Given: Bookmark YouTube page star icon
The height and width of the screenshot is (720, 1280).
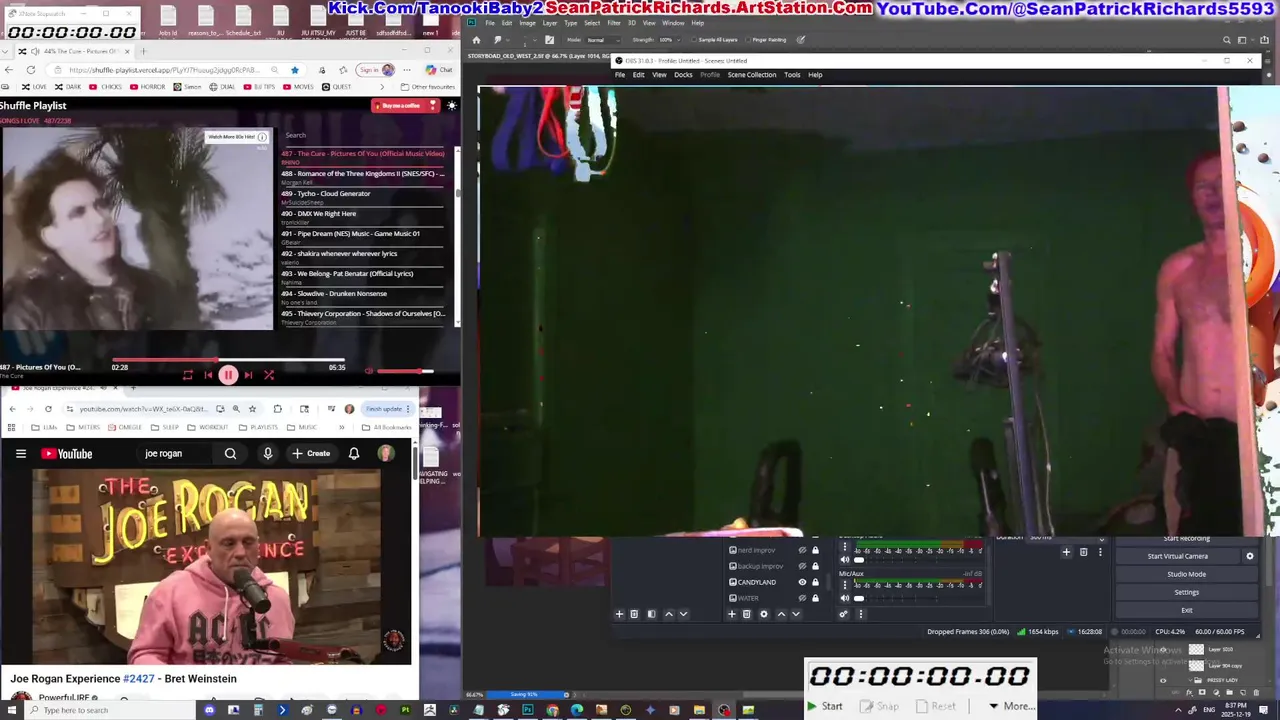Looking at the screenshot, I should pyautogui.click(x=252, y=409).
